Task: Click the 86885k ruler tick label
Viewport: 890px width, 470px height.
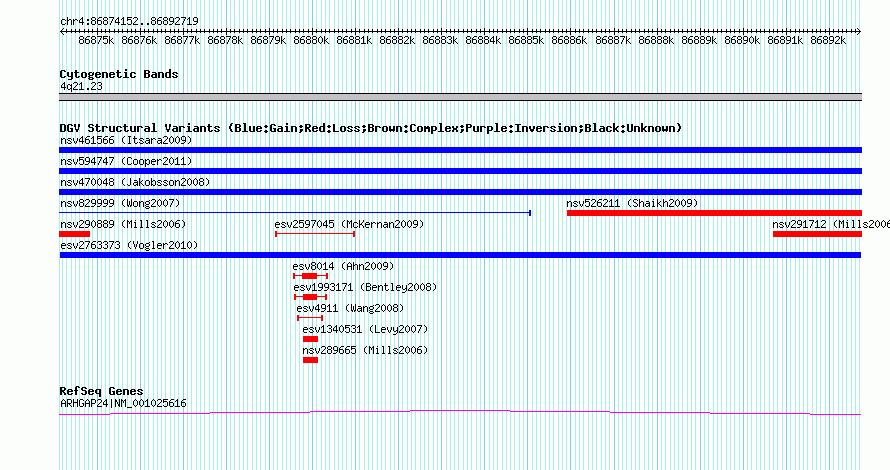Action: (526, 41)
